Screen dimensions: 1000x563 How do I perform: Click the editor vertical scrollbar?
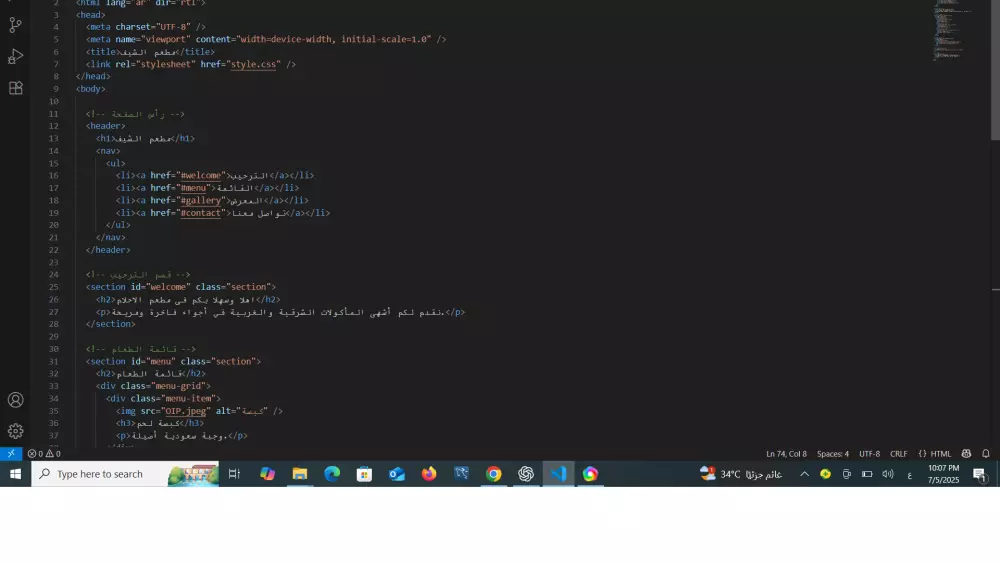[995, 70]
